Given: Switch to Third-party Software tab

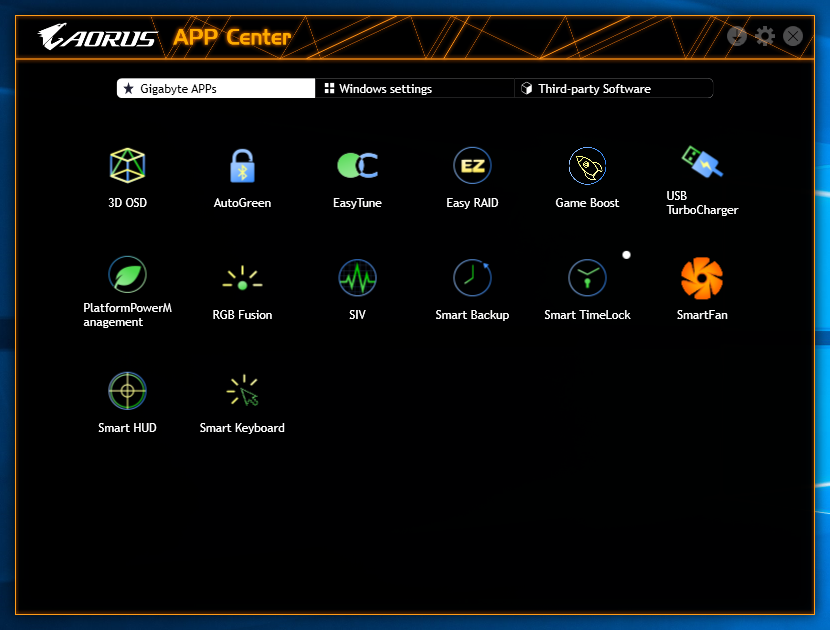Looking at the screenshot, I should 614,88.
